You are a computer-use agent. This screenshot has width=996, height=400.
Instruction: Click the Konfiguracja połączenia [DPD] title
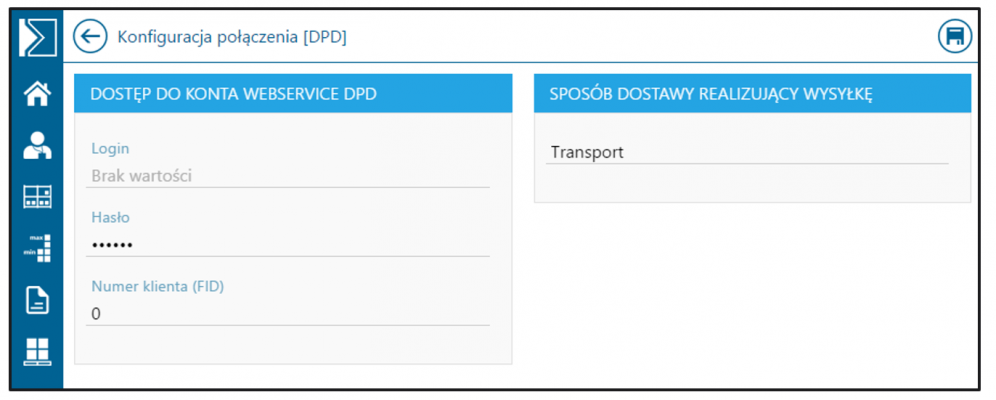(232, 37)
